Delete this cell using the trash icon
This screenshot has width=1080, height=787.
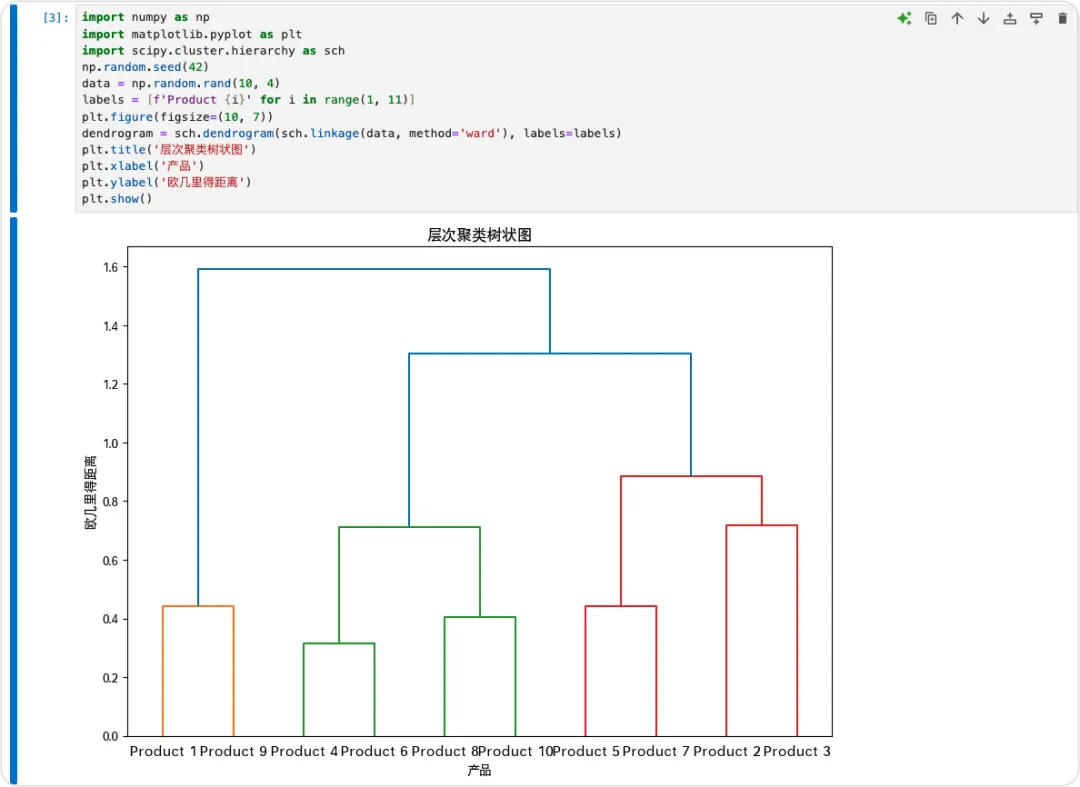[x=1062, y=19]
